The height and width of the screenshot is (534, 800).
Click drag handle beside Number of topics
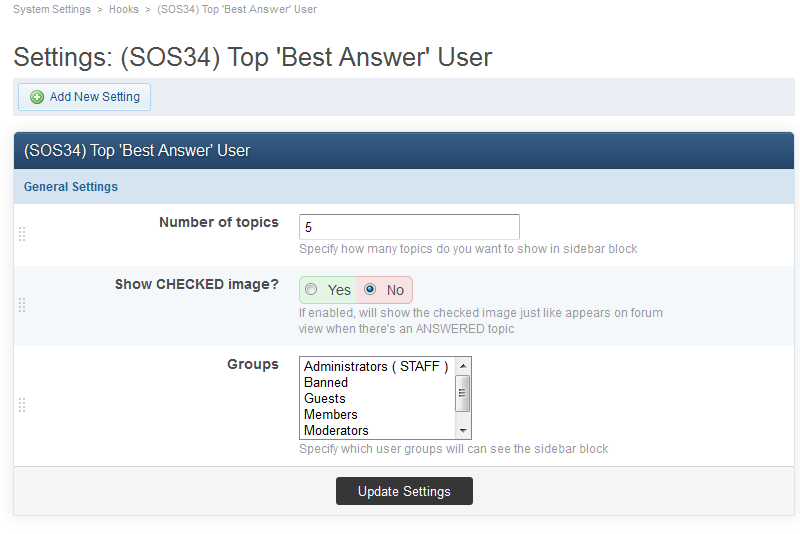click(x=22, y=234)
